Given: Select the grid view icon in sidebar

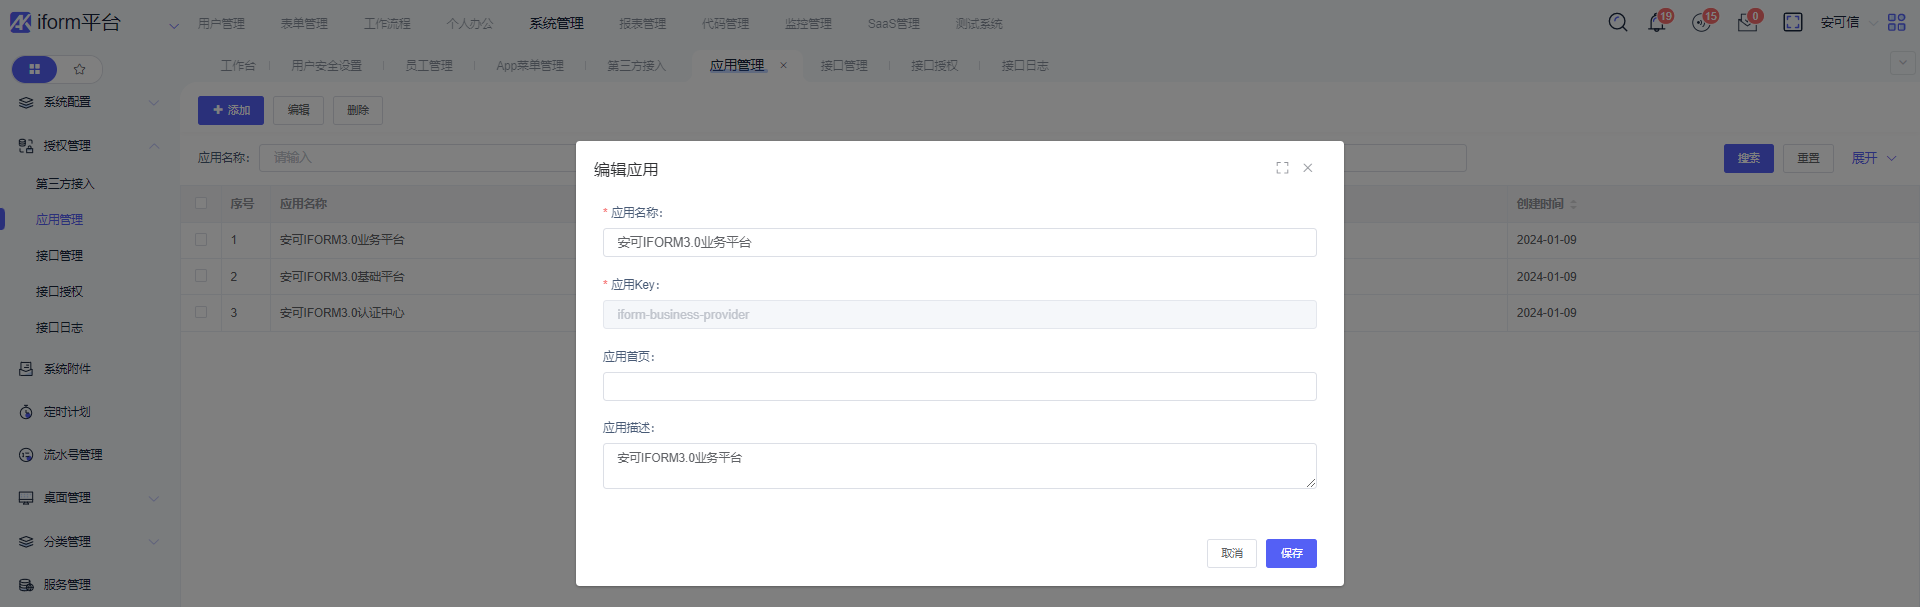Looking at the screenshot, I should pyautogui.click(x=35, y=69).
